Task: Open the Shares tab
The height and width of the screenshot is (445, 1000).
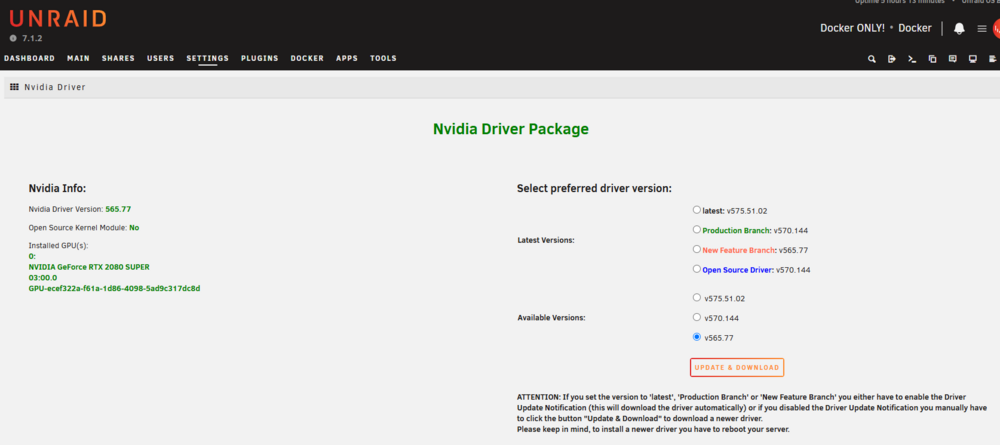Action: 119,58
